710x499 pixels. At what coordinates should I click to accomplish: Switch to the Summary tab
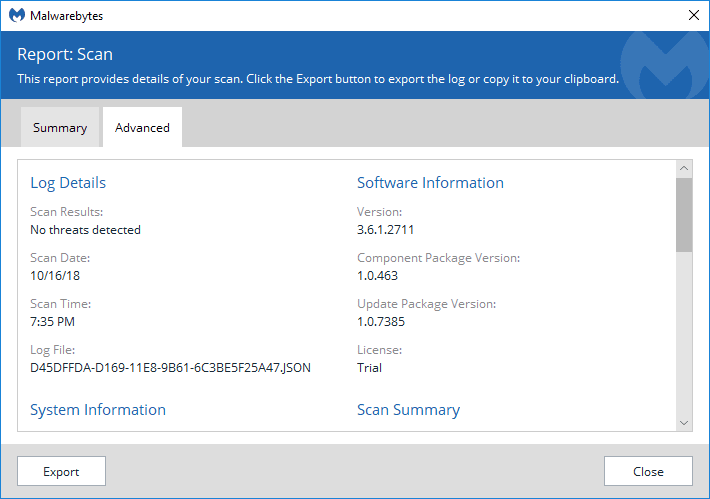pyautogui.click(x=60, y=128)
